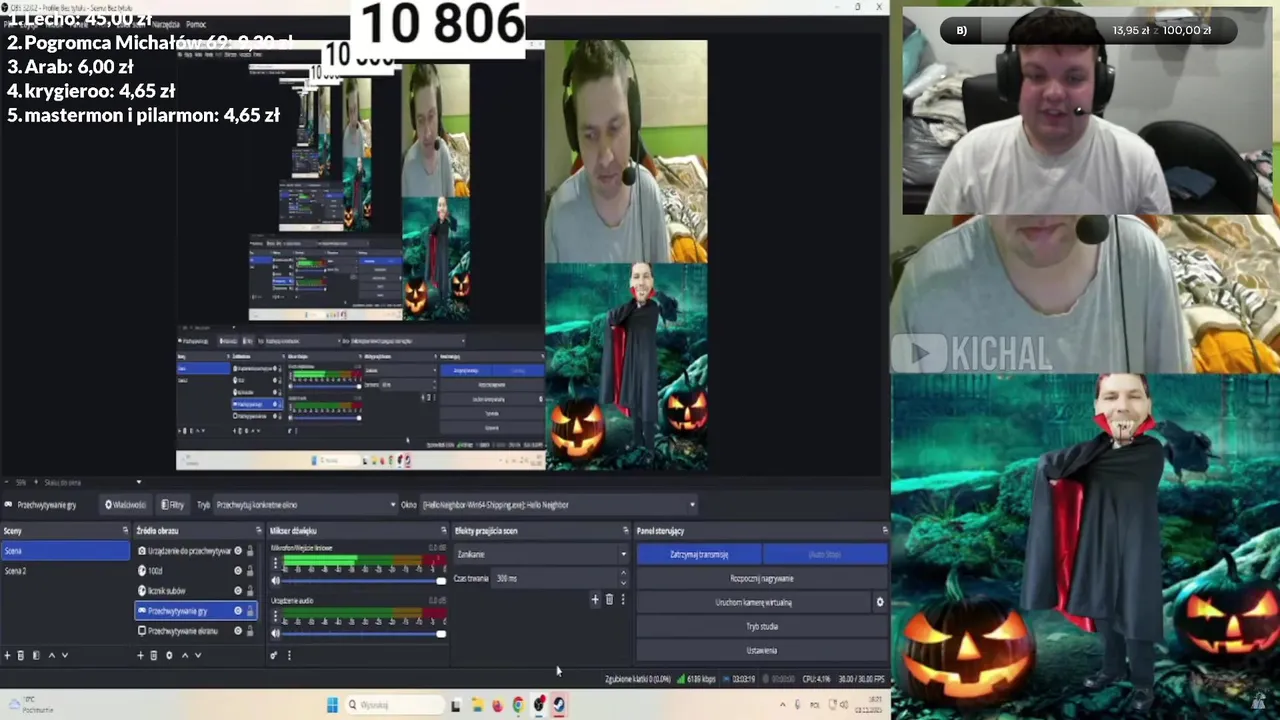Select Scena 2 in the scenes list
The height and width of the screenshot is (720, 1280).
click(x=66, y=571)
